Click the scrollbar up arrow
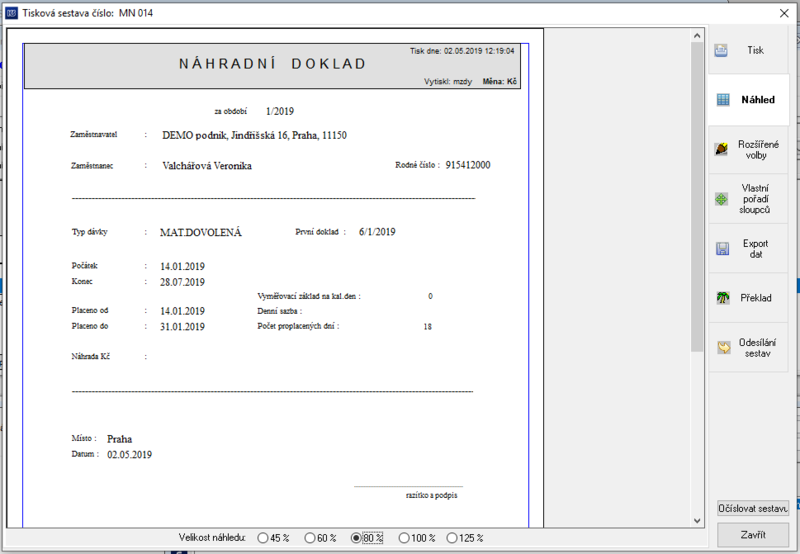The image size is (800, 554). pos(697,36)
